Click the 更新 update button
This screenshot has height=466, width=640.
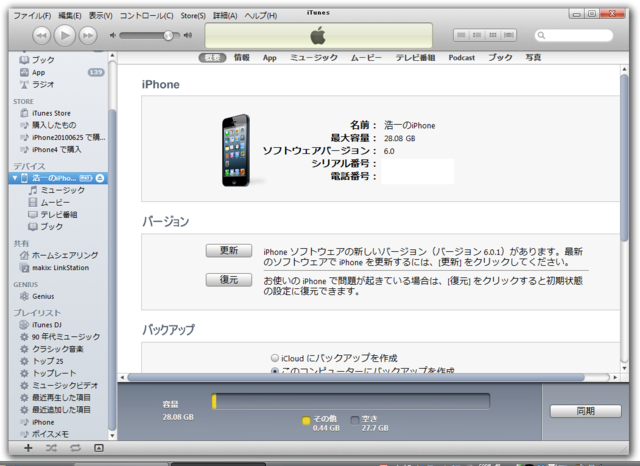pos(229,251)
